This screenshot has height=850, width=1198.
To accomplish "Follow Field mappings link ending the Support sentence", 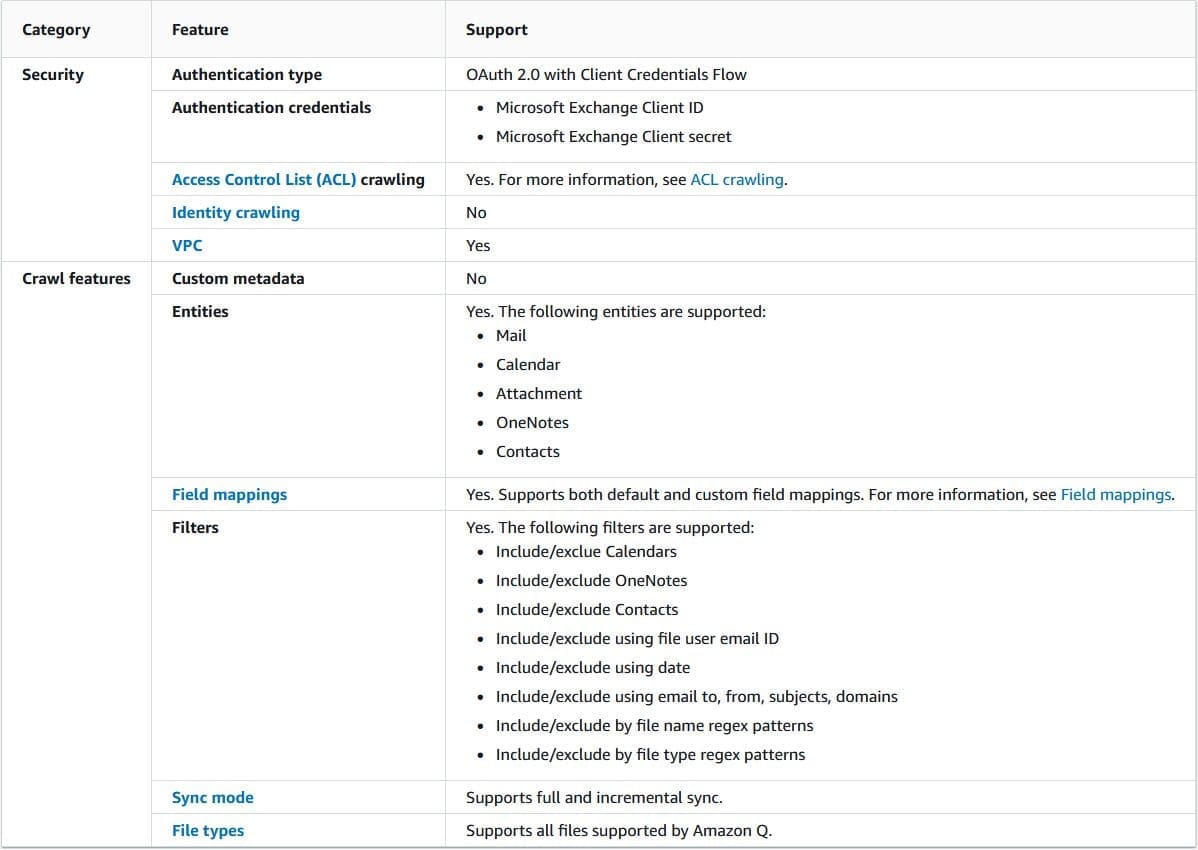I will click(x=1115, y=495).
